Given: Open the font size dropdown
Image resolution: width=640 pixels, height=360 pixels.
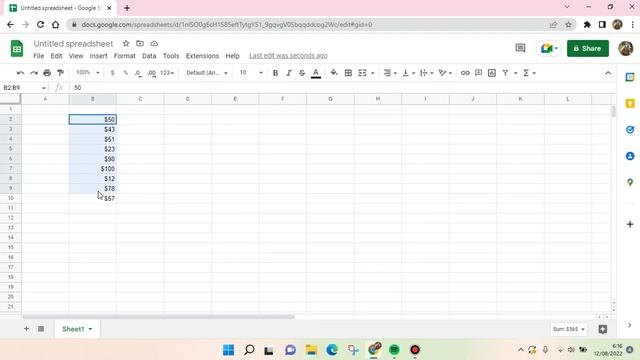Looking at the screenshot, I should 251,73.
